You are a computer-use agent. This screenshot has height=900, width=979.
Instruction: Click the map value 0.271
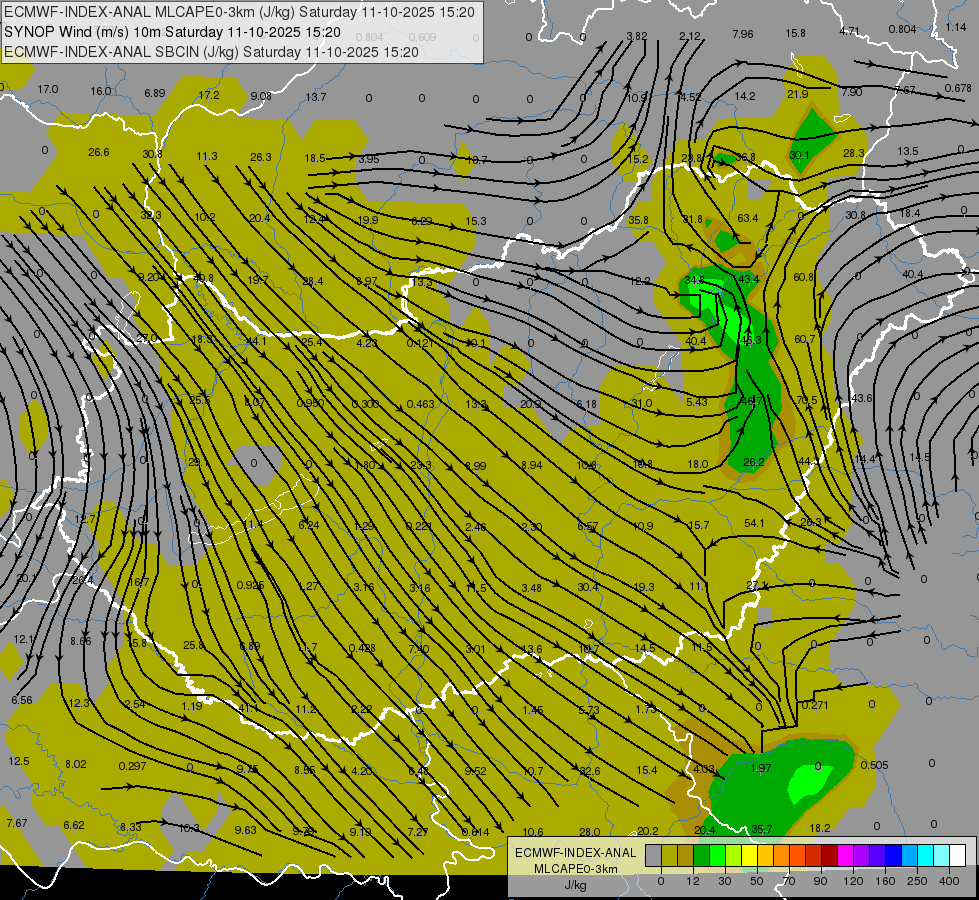coord(815,705)
